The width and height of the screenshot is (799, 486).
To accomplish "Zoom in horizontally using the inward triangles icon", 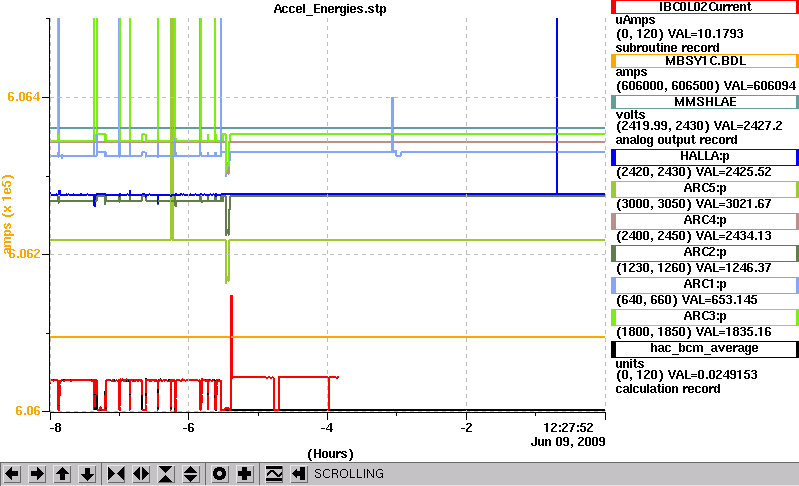I will pos(116,474).
